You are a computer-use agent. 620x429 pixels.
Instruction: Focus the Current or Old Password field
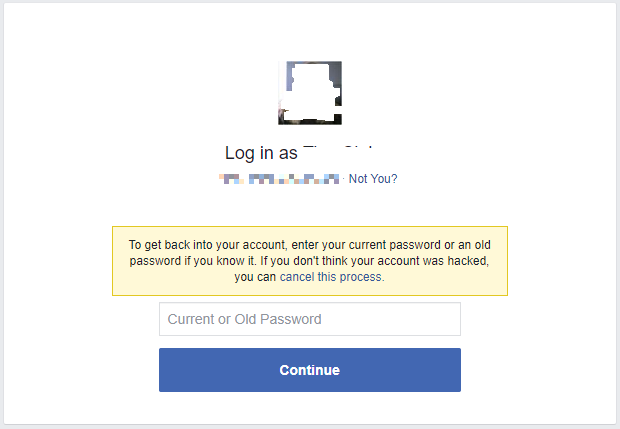(309, 319)
